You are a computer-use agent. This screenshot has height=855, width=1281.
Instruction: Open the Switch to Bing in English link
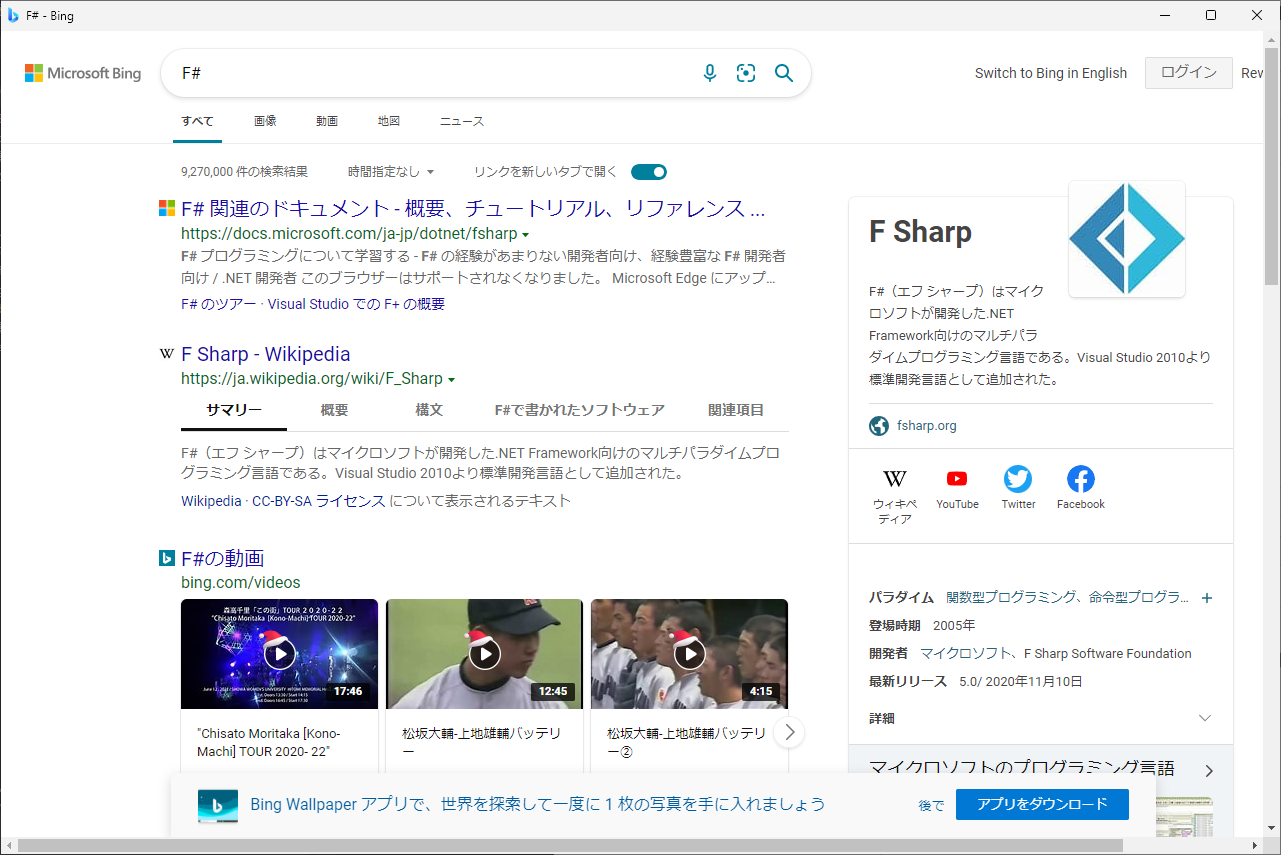pos(1050,72)
